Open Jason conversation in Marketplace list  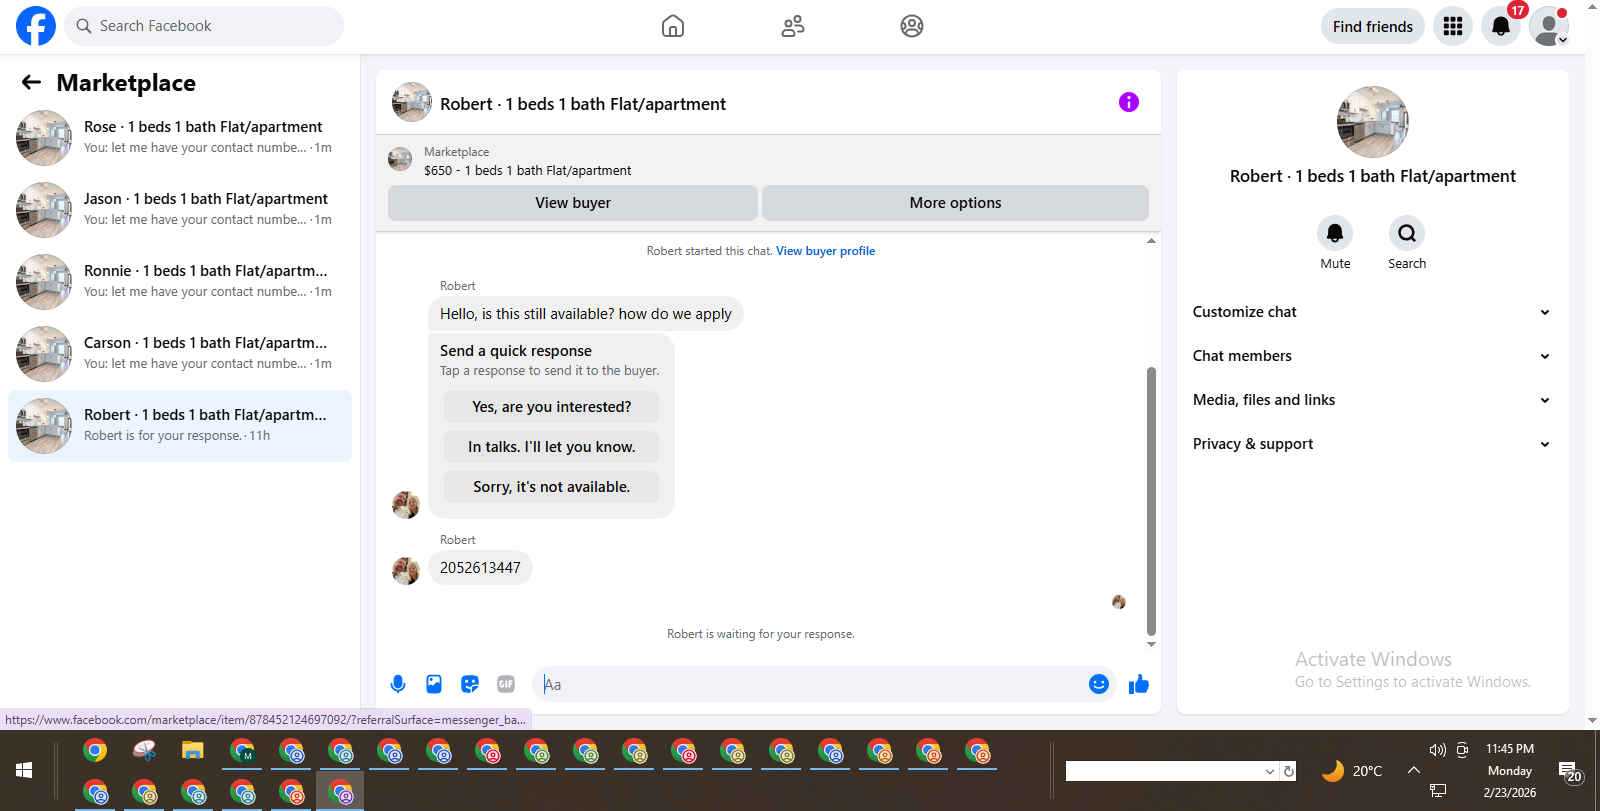click(180, 210)
